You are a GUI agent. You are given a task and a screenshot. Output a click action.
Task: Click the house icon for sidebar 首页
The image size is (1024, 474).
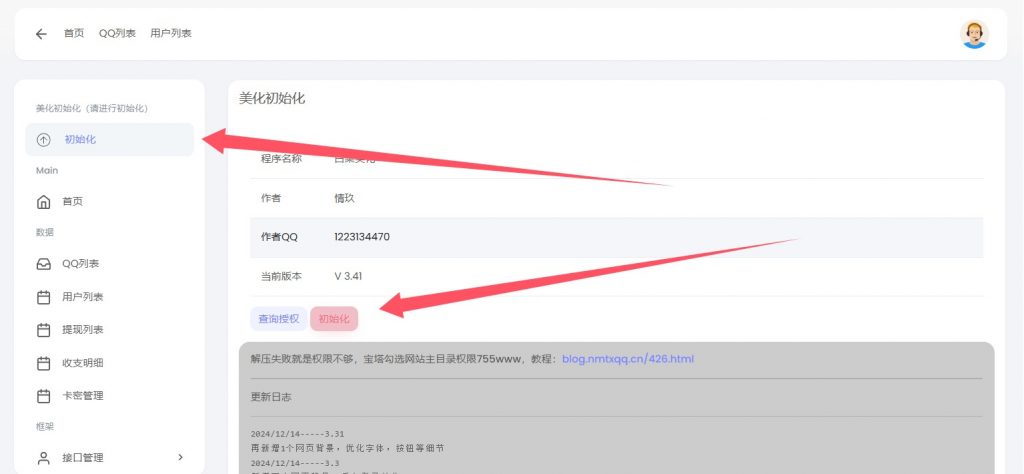click(x=43, y=202)
